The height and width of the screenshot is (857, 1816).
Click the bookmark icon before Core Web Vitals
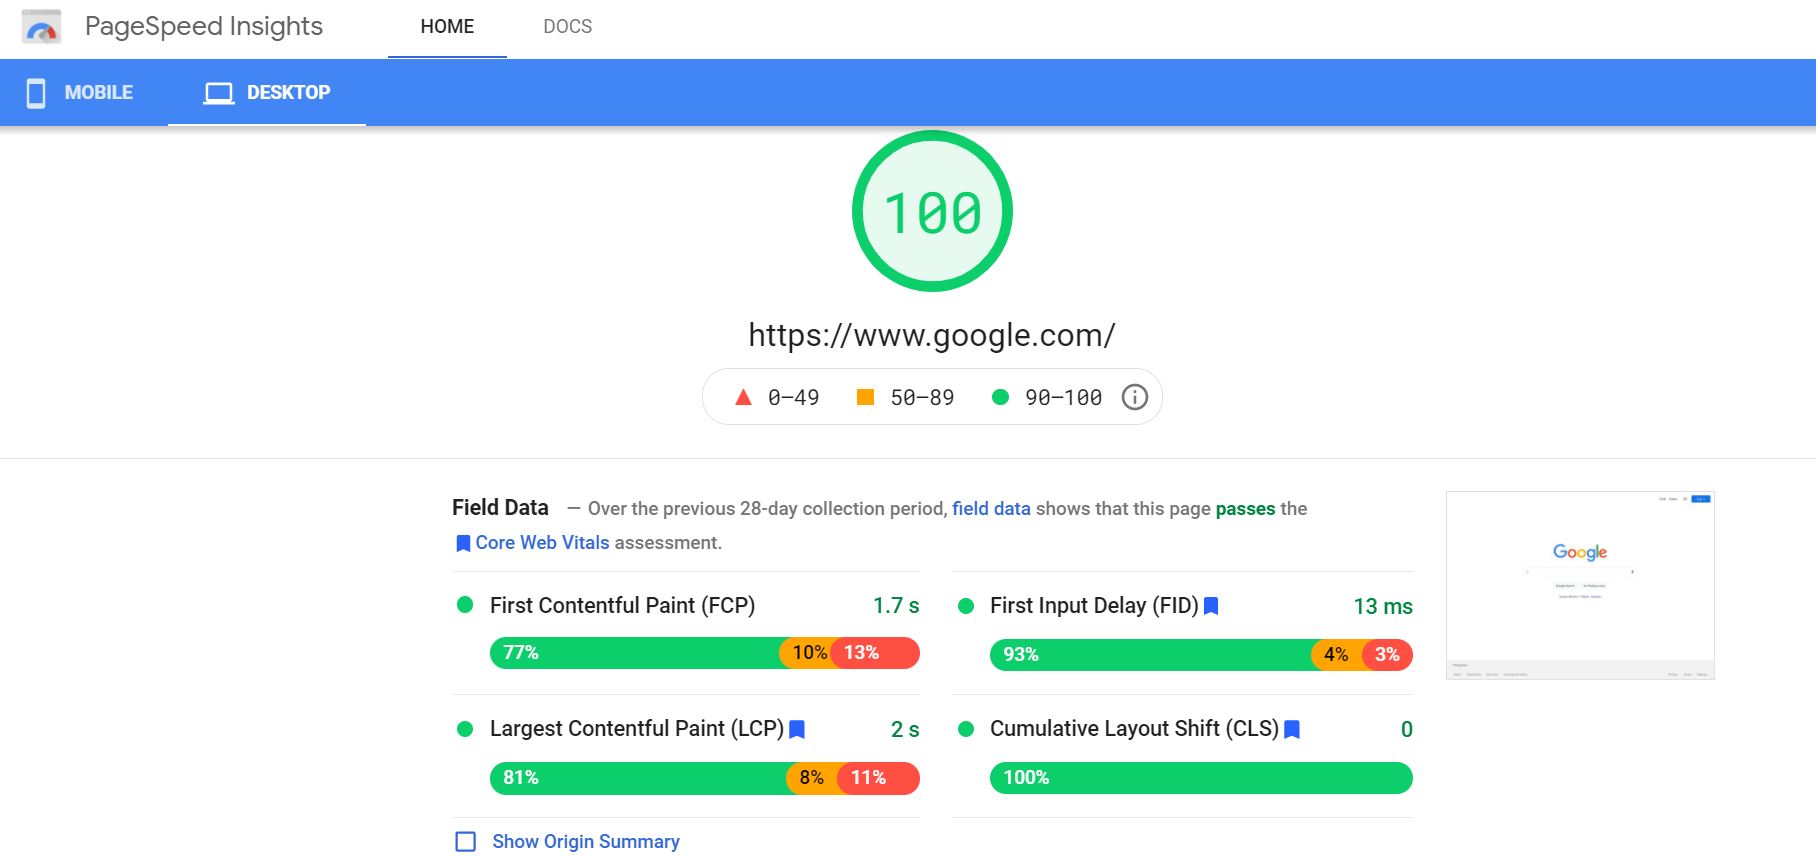pyautogui.click(x=463, y=543)
